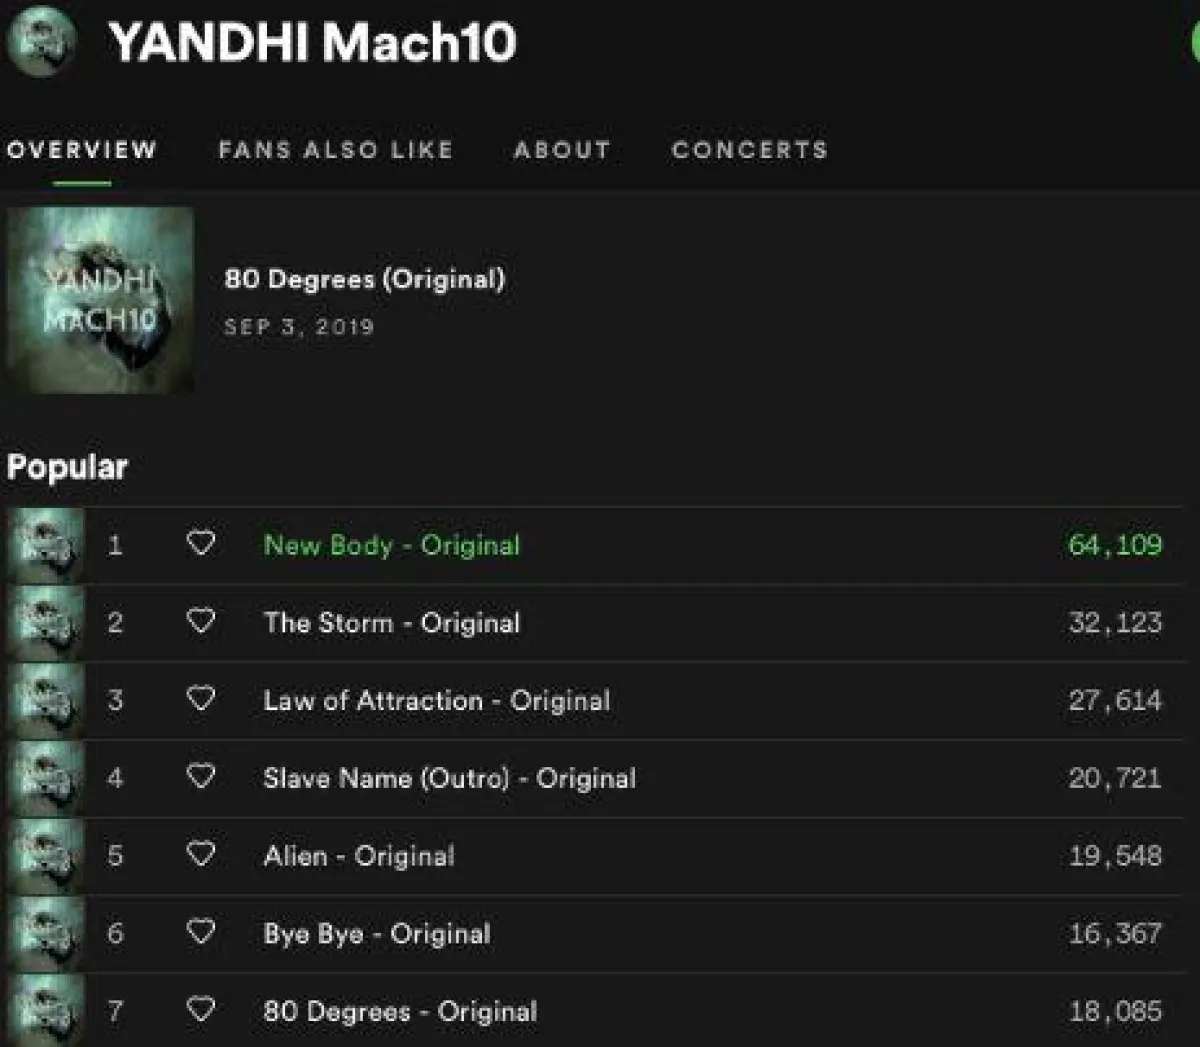Select The Storm - Original track
The height and width of the screenshot is (1047, 1200).
coord(392,623)
